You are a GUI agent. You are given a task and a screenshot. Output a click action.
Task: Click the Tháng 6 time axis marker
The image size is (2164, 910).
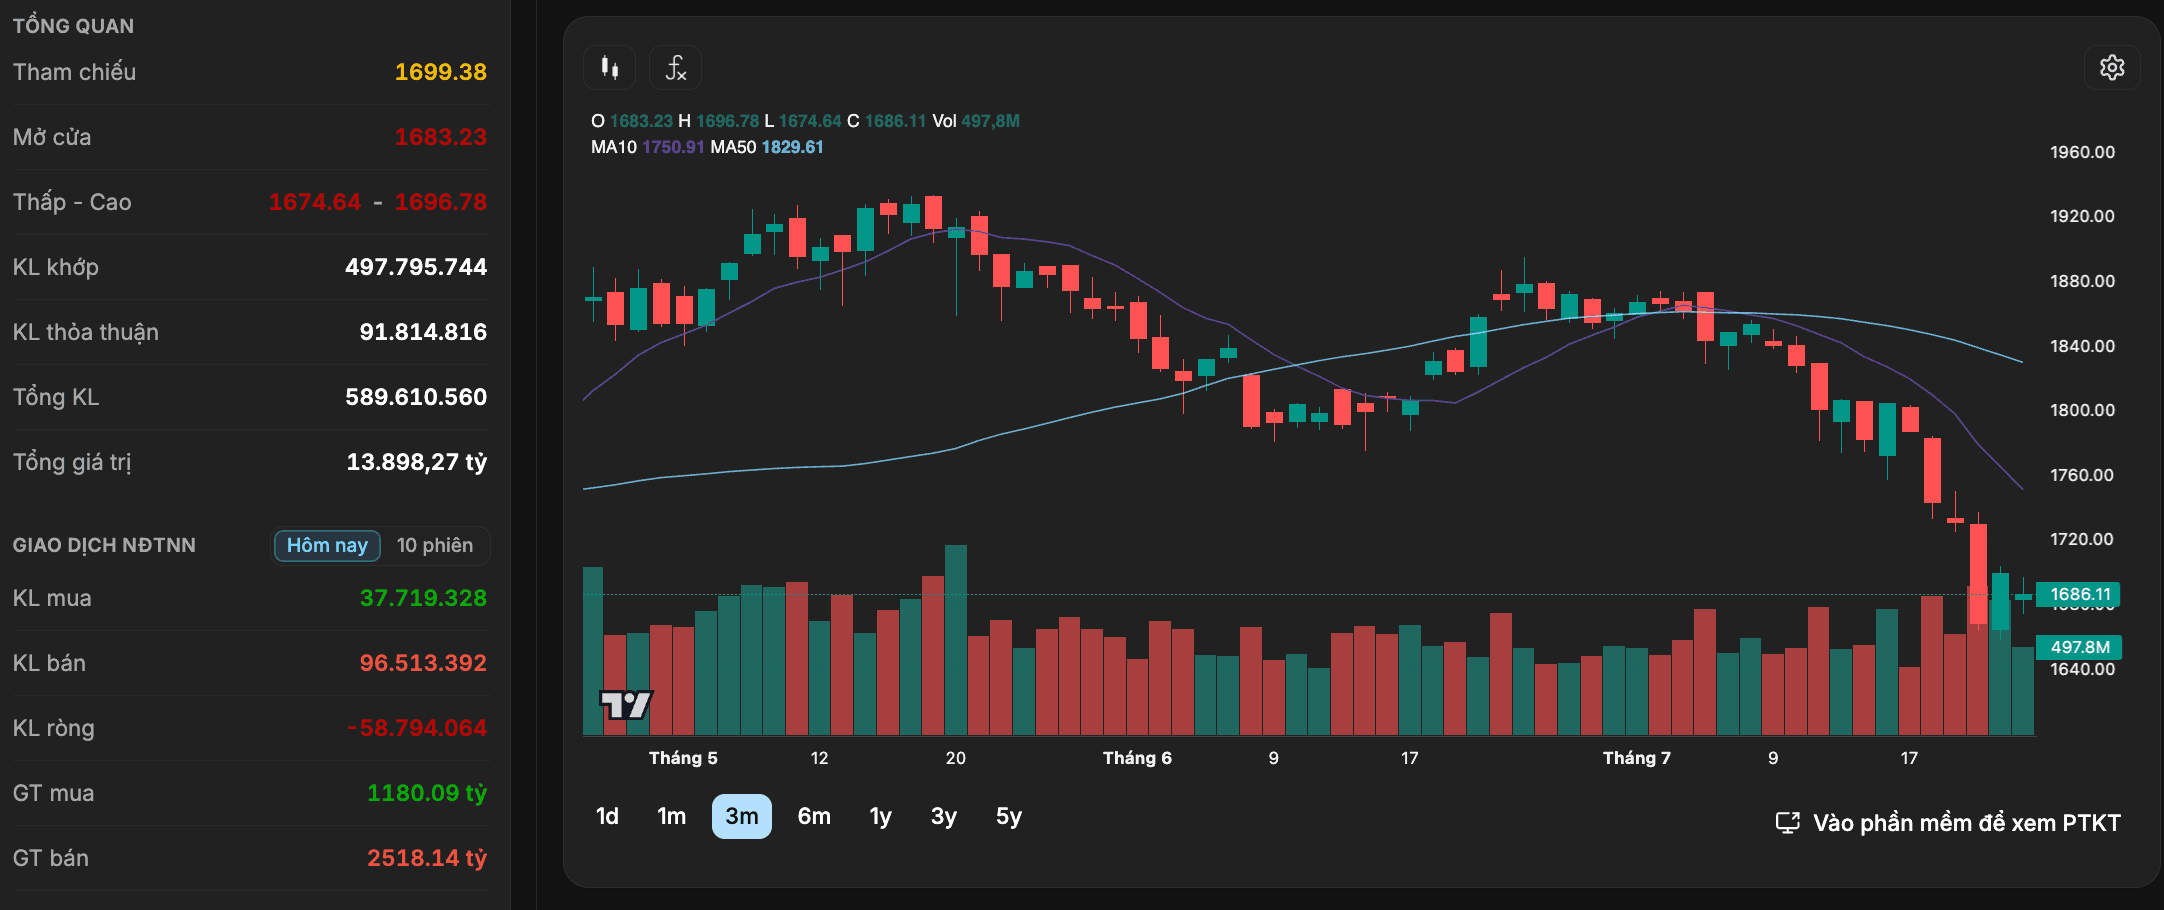coord(1137,758)
